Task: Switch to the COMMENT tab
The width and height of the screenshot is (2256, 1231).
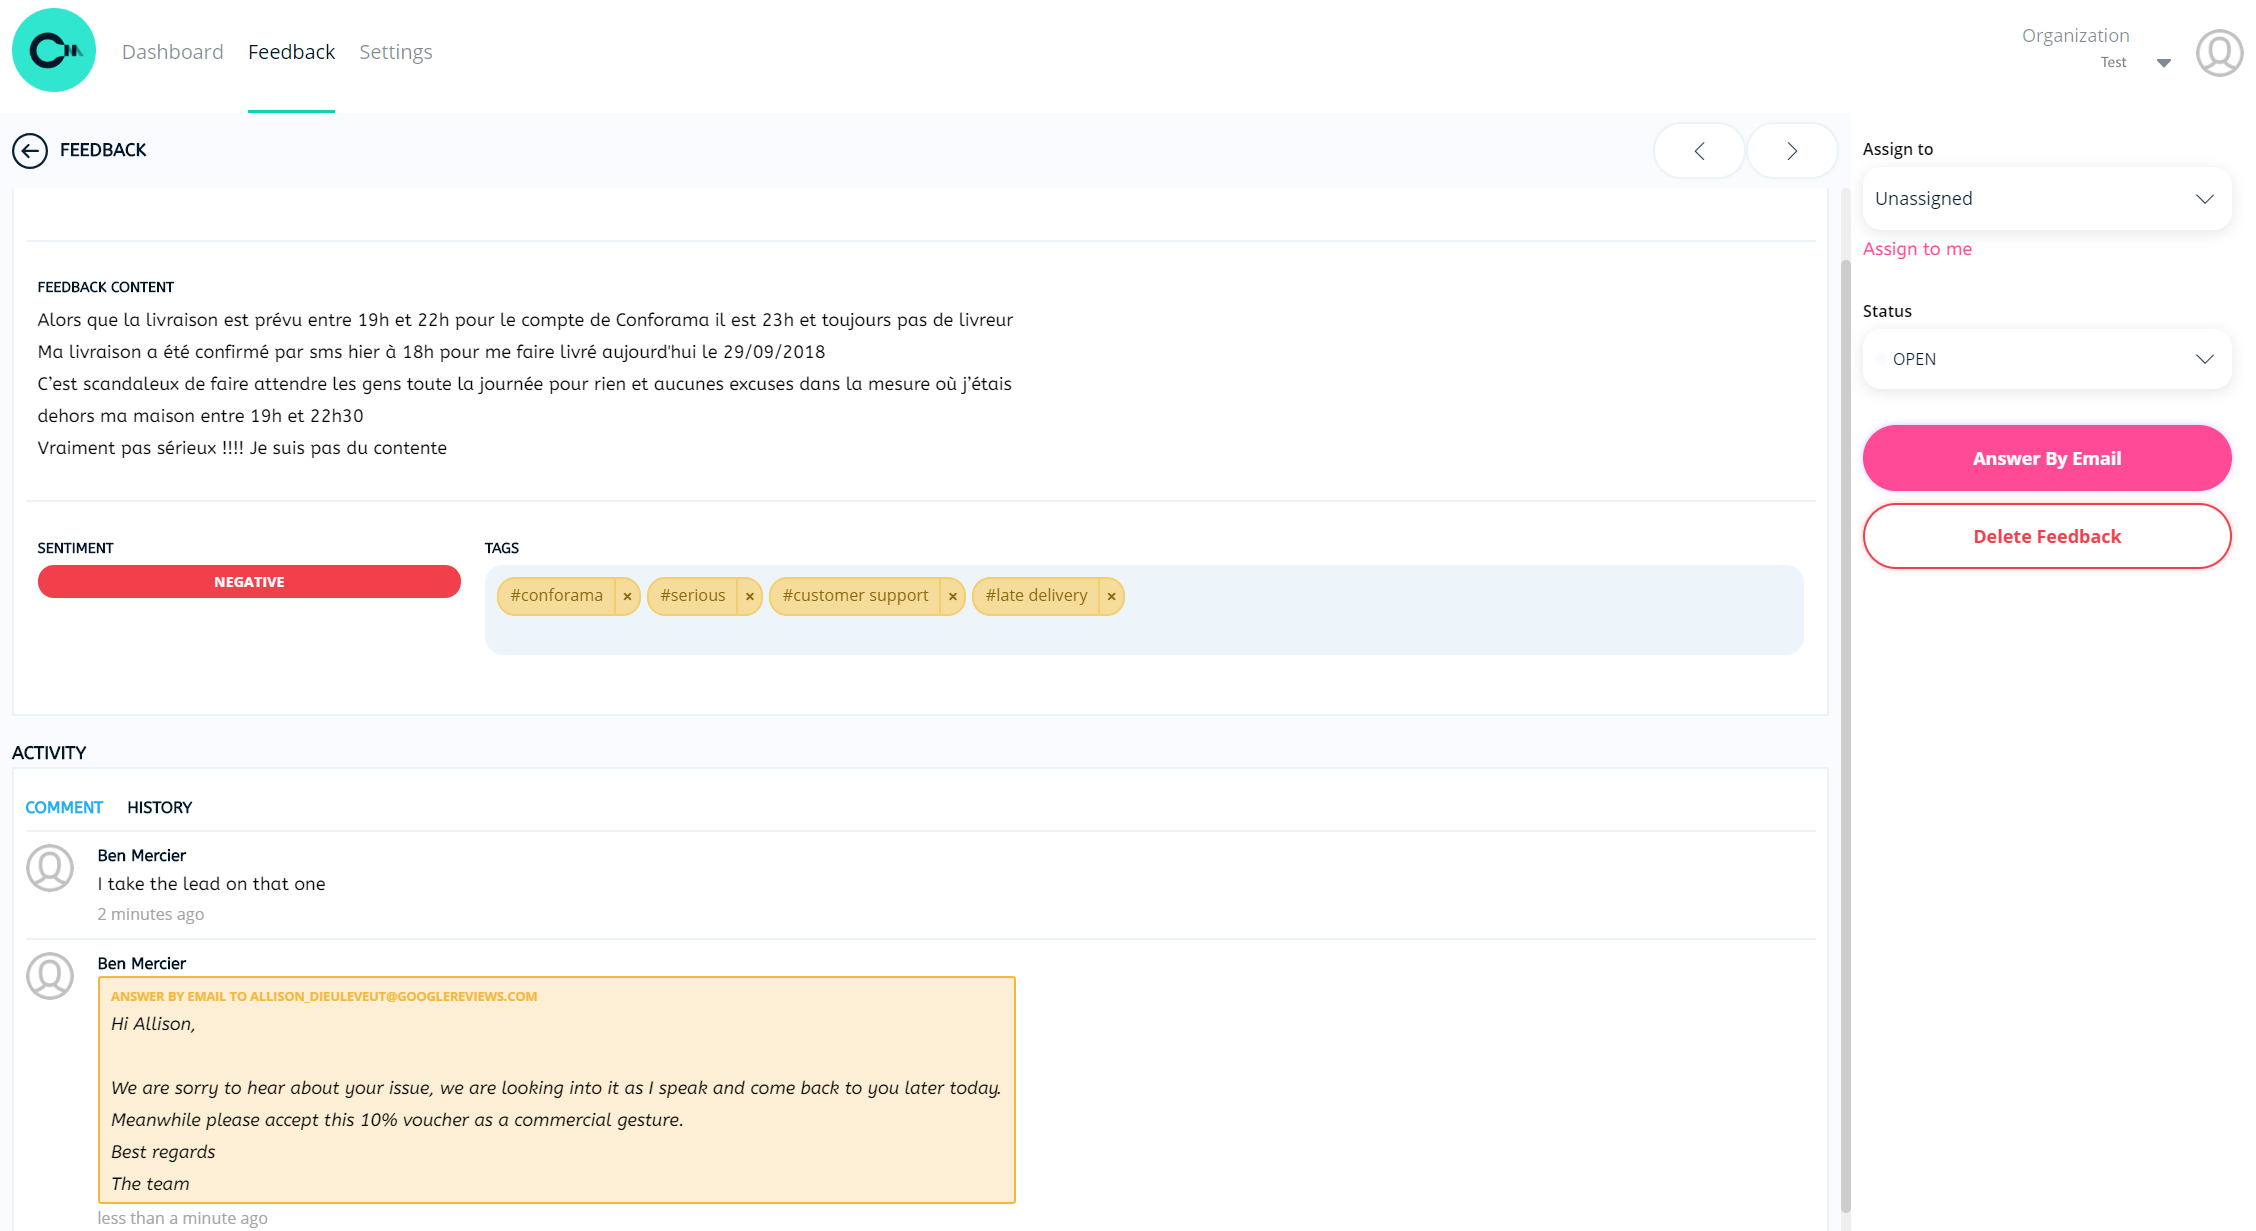Action: [x=64, y=807]
